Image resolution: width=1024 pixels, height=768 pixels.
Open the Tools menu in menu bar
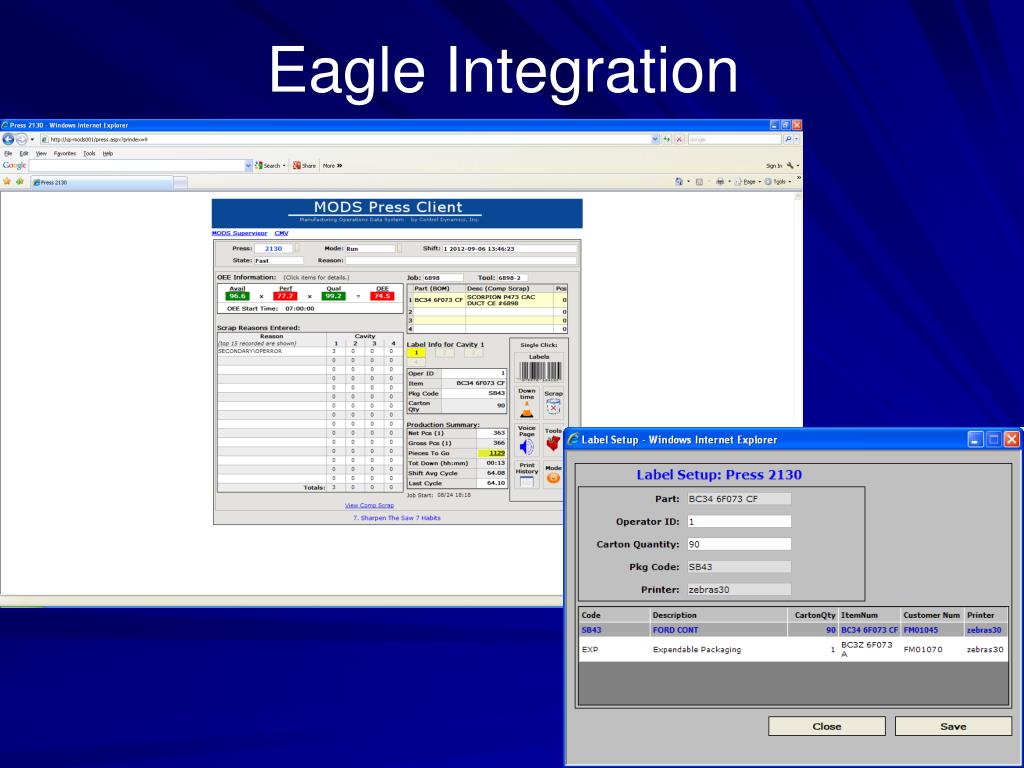coord(89,153)
